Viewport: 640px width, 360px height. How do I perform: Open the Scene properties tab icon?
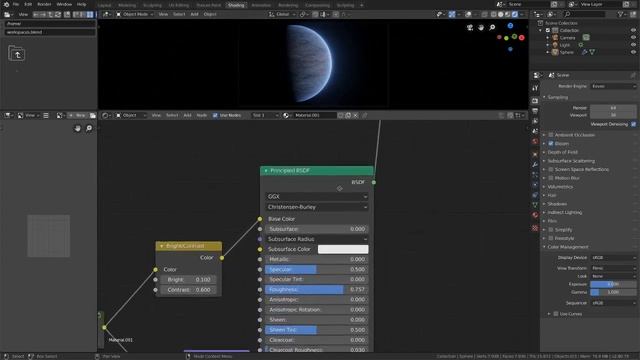[535, 131]
